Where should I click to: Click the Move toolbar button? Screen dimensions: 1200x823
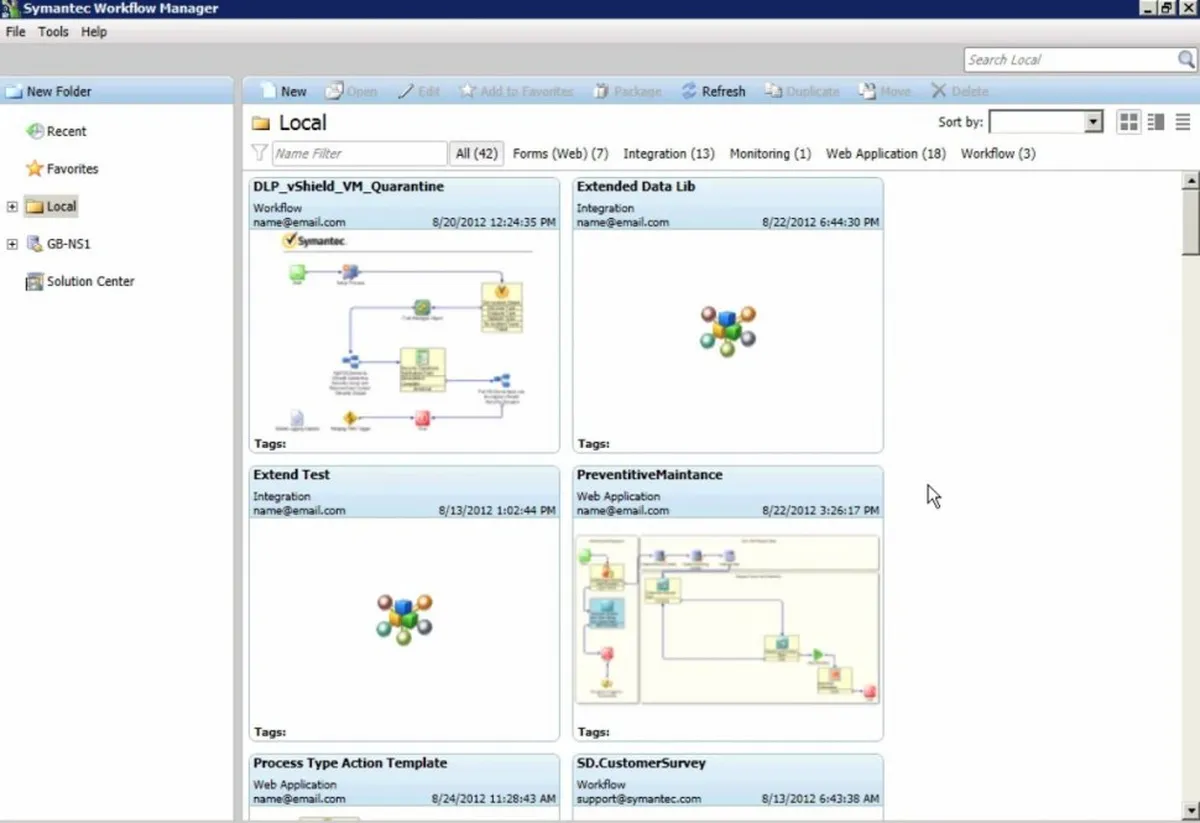pos(884,91)
